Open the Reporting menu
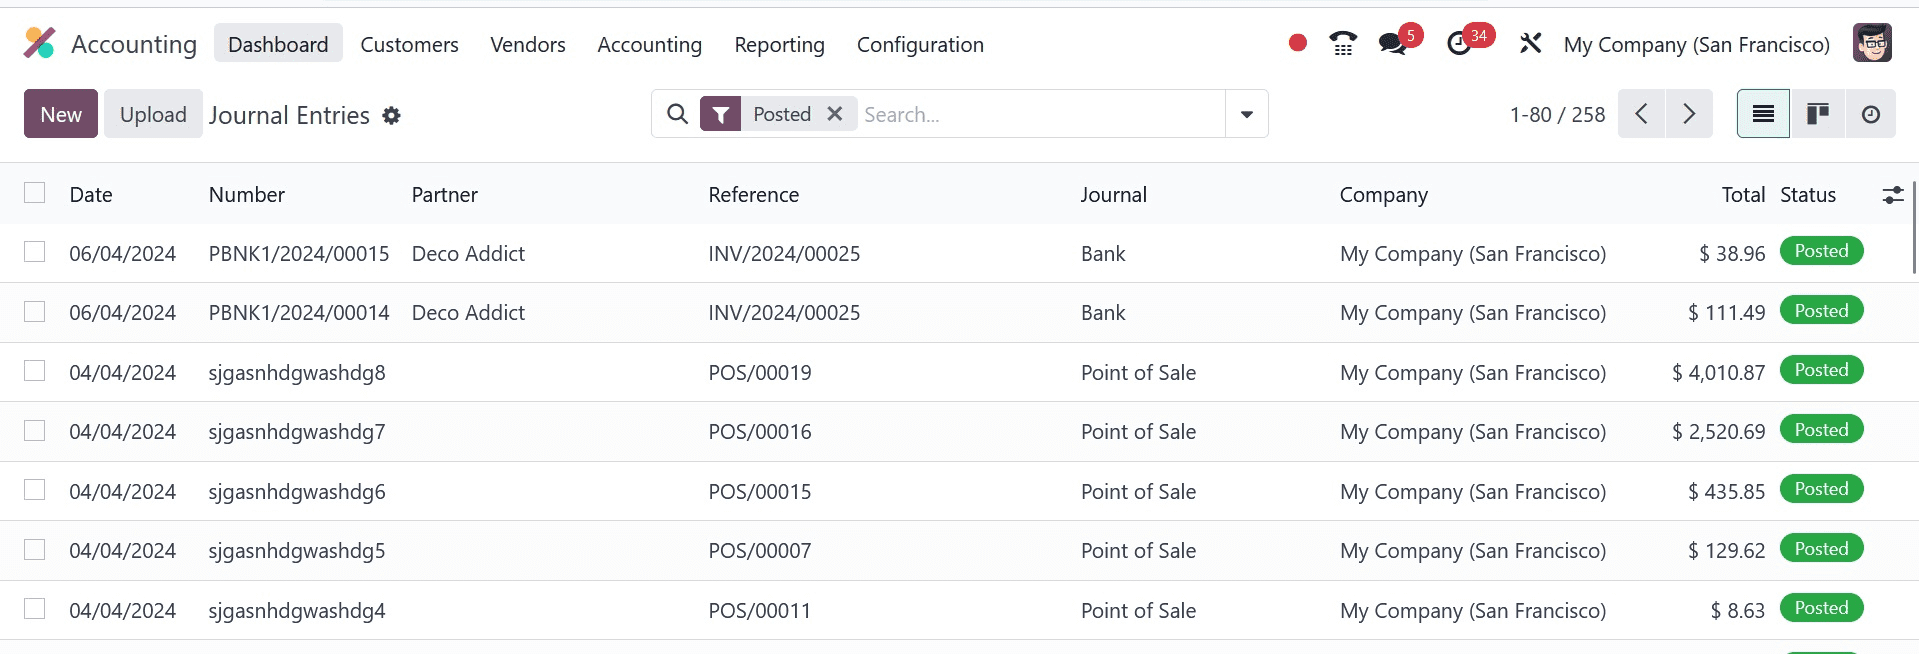The width and height of the screenshot is (1919, 654). coord(780,44)
